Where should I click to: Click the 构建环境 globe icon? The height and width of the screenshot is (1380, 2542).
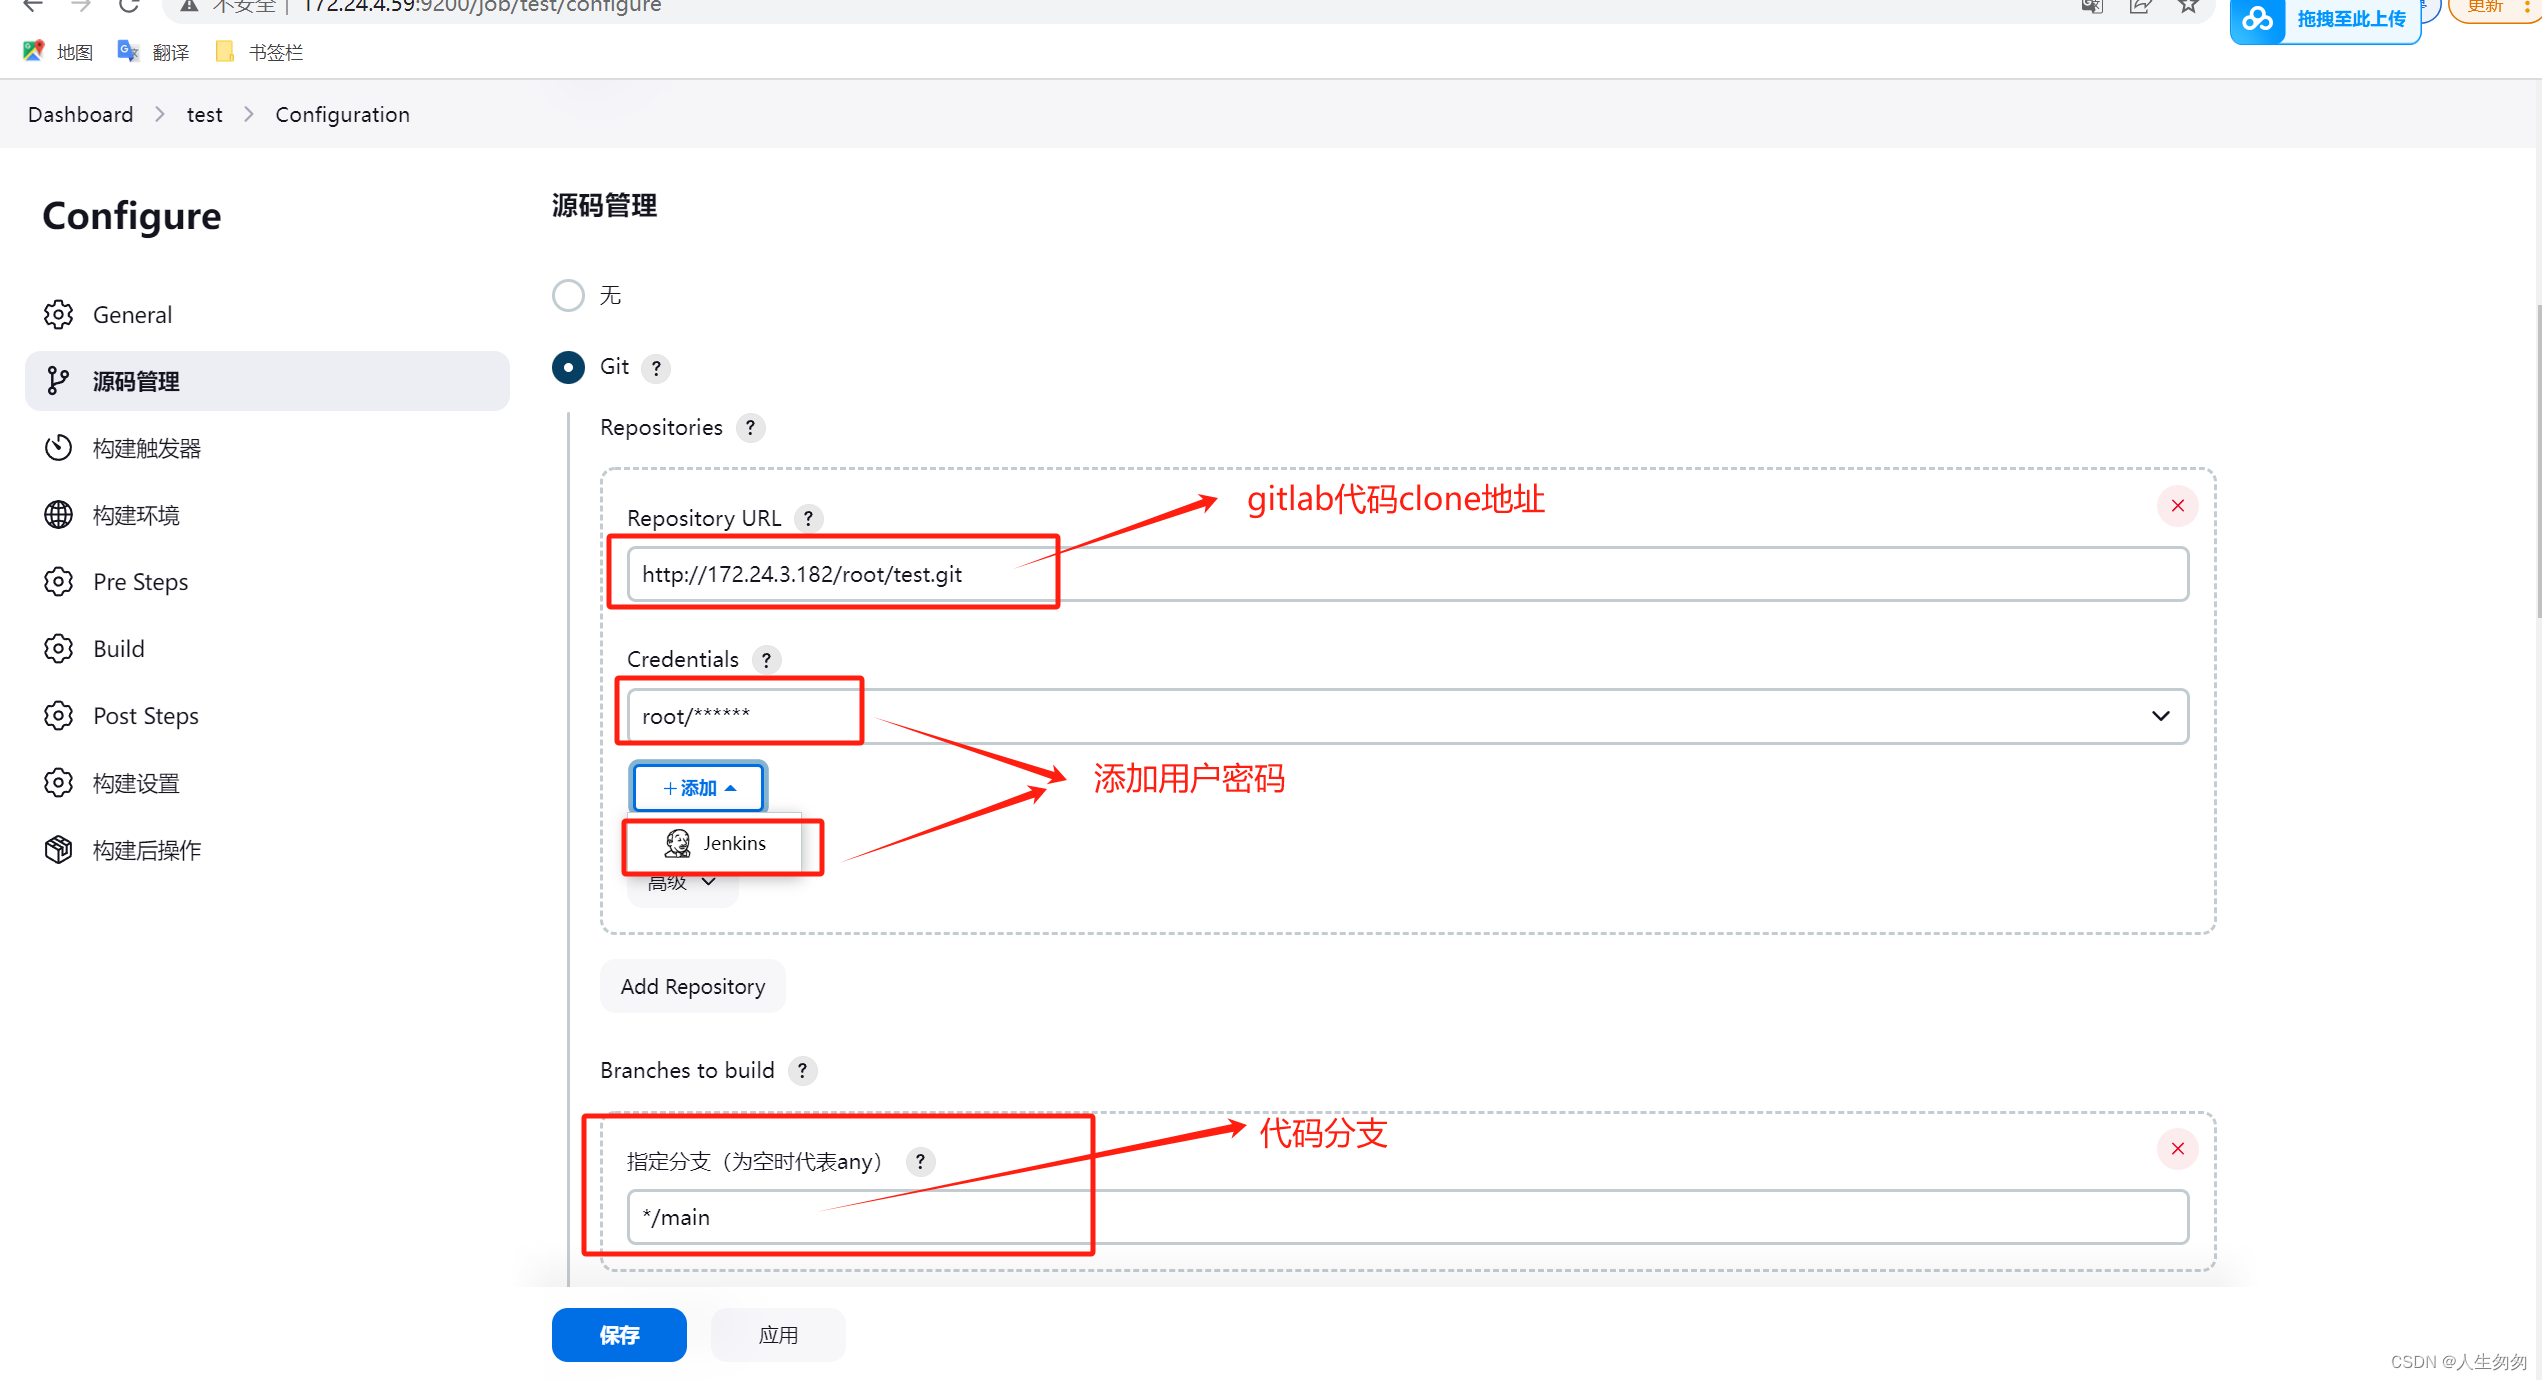pyautogui.click(x=58, y=515)
